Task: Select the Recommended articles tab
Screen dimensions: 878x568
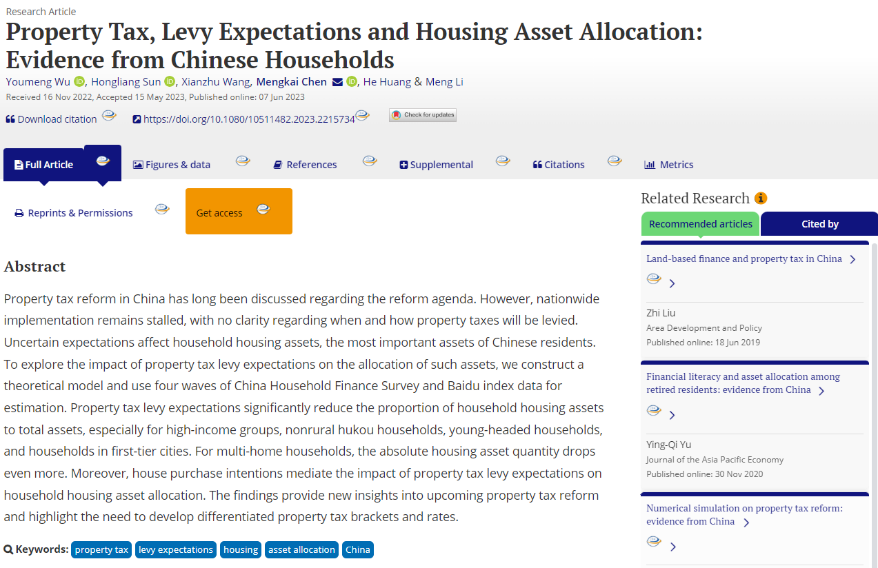Action: pos(700,224)
